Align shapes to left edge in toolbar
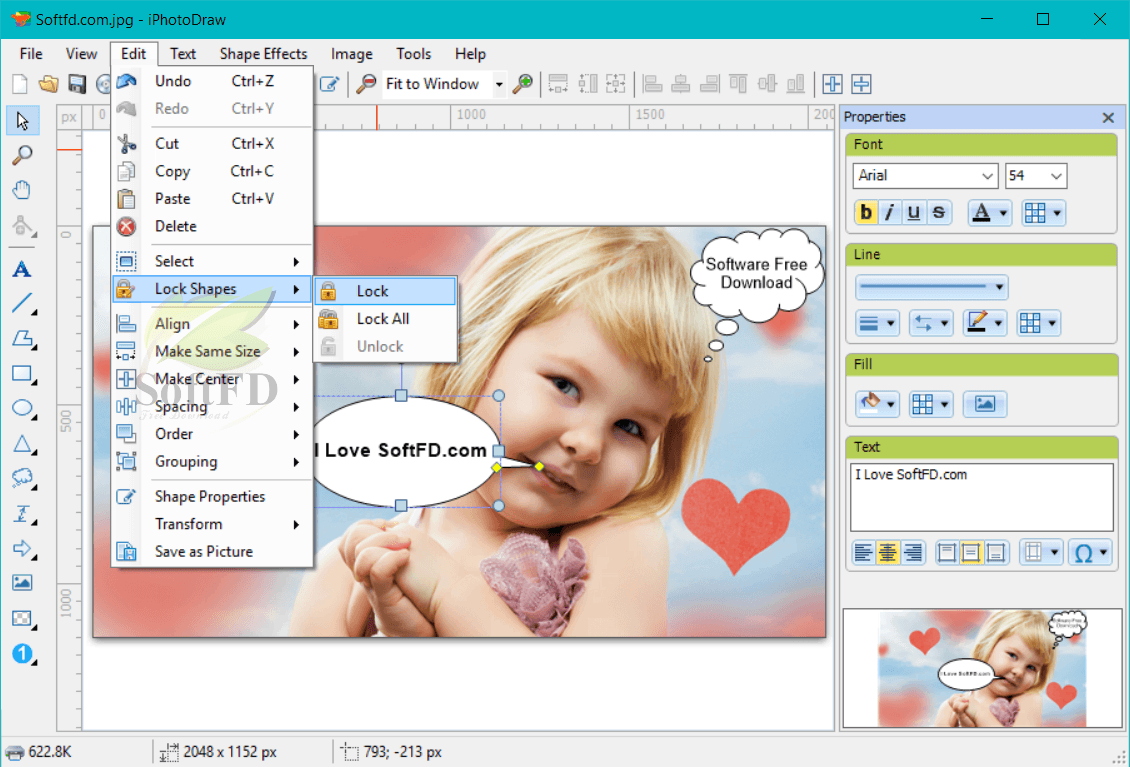The width and height of the screenshot is (1130, 767). (652, 84)
